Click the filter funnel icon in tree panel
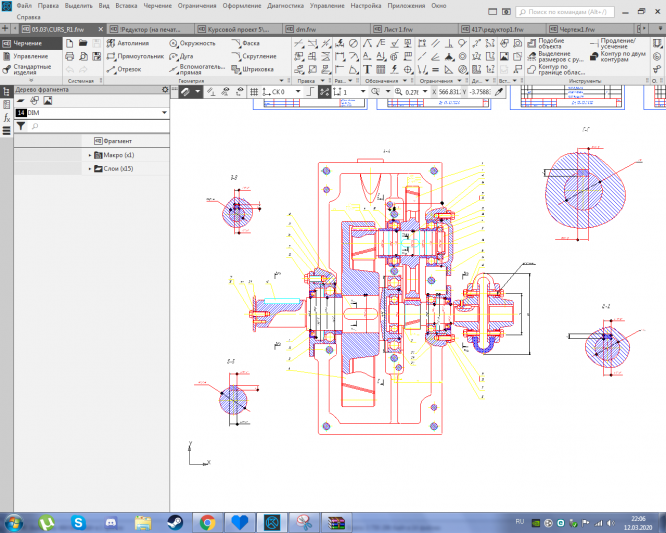Image resolution: width=666 pixels, height=533 pixels. tap(21, 126)
